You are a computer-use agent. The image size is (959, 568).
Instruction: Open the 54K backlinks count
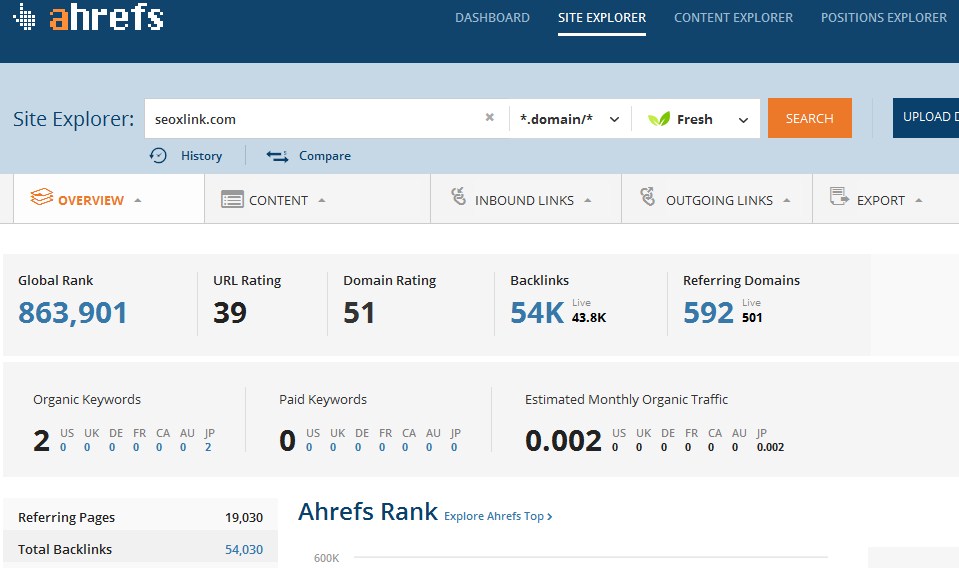pos(537,313)
